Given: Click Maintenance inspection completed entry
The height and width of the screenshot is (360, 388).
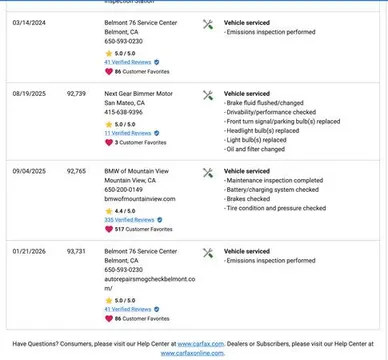Looking at the screenshot, I should tap(273, 181).
